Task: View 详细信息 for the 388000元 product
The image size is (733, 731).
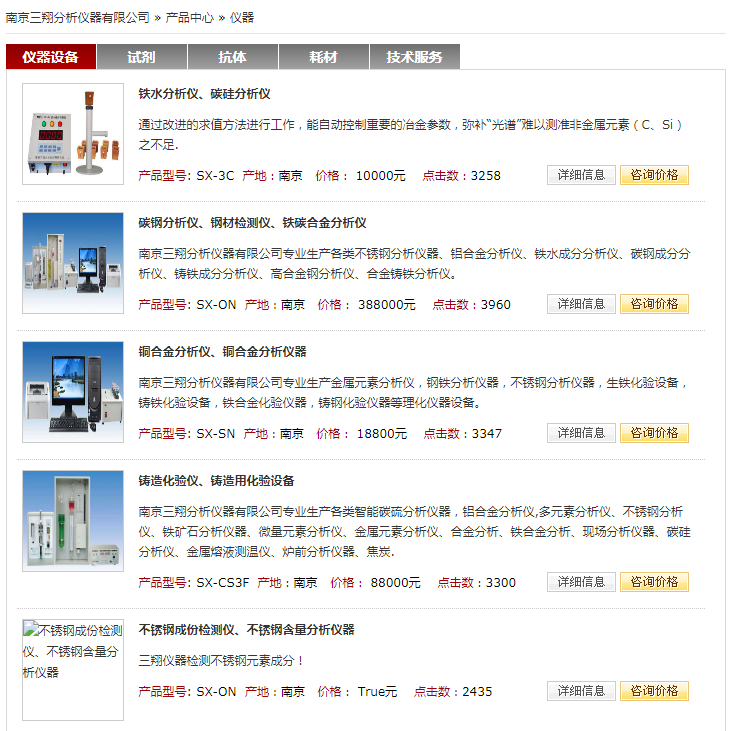Action: point(581,304)
